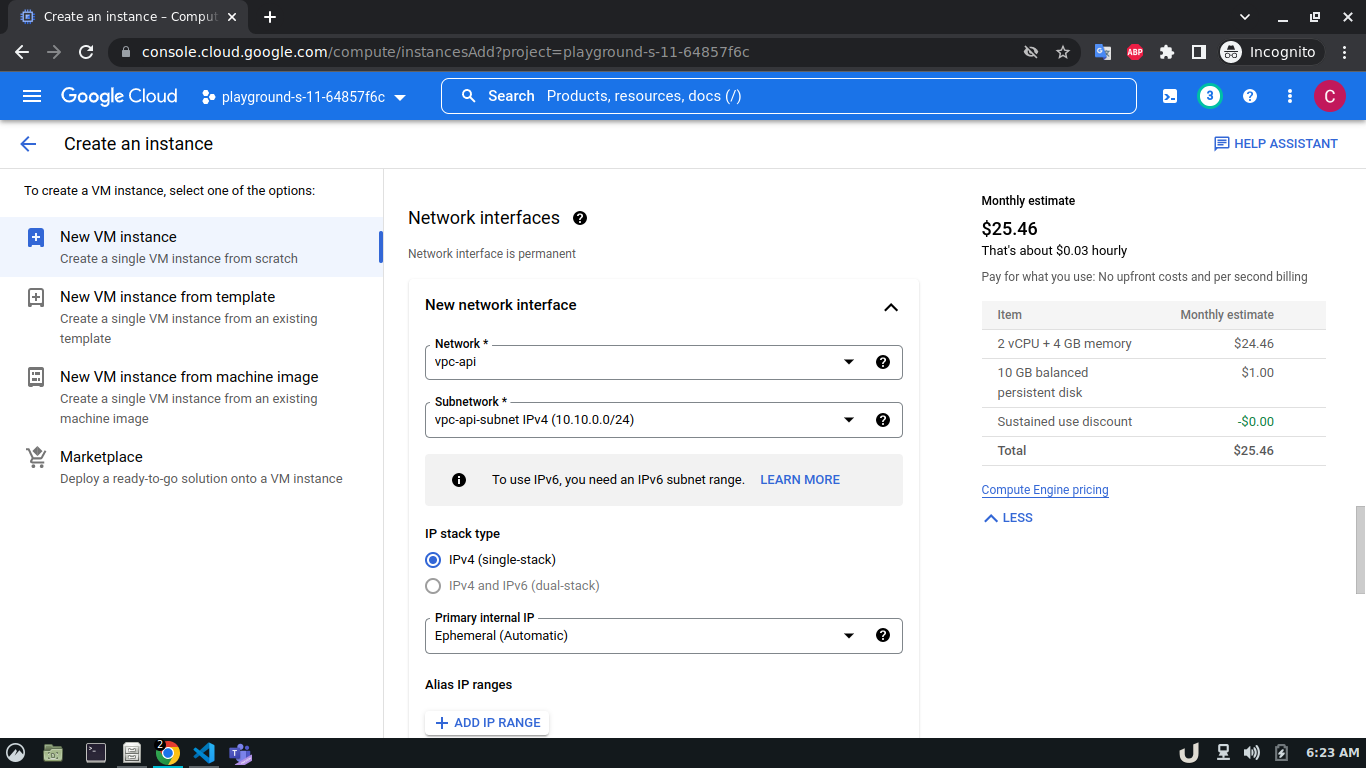Show help for the Subnetwork field
This screenshot has height=768, width=1366.
(883, 420)
